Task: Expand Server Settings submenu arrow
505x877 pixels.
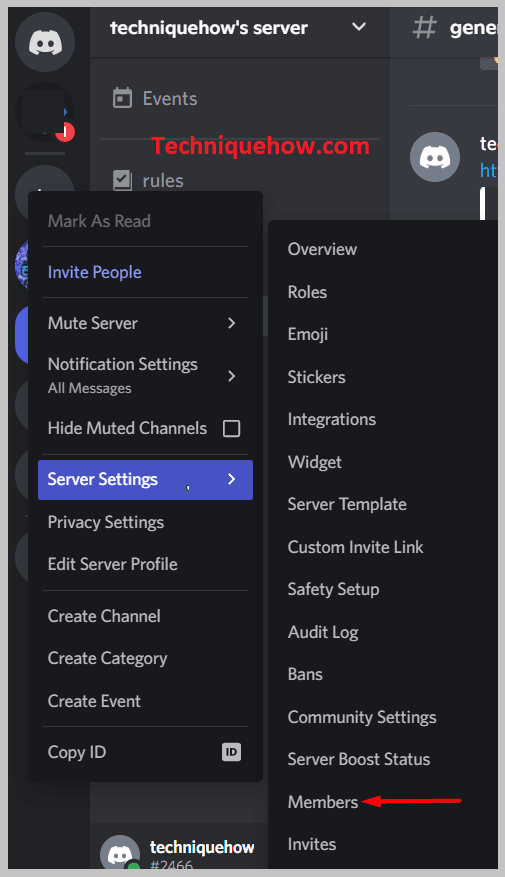Action: pos(232,479)
